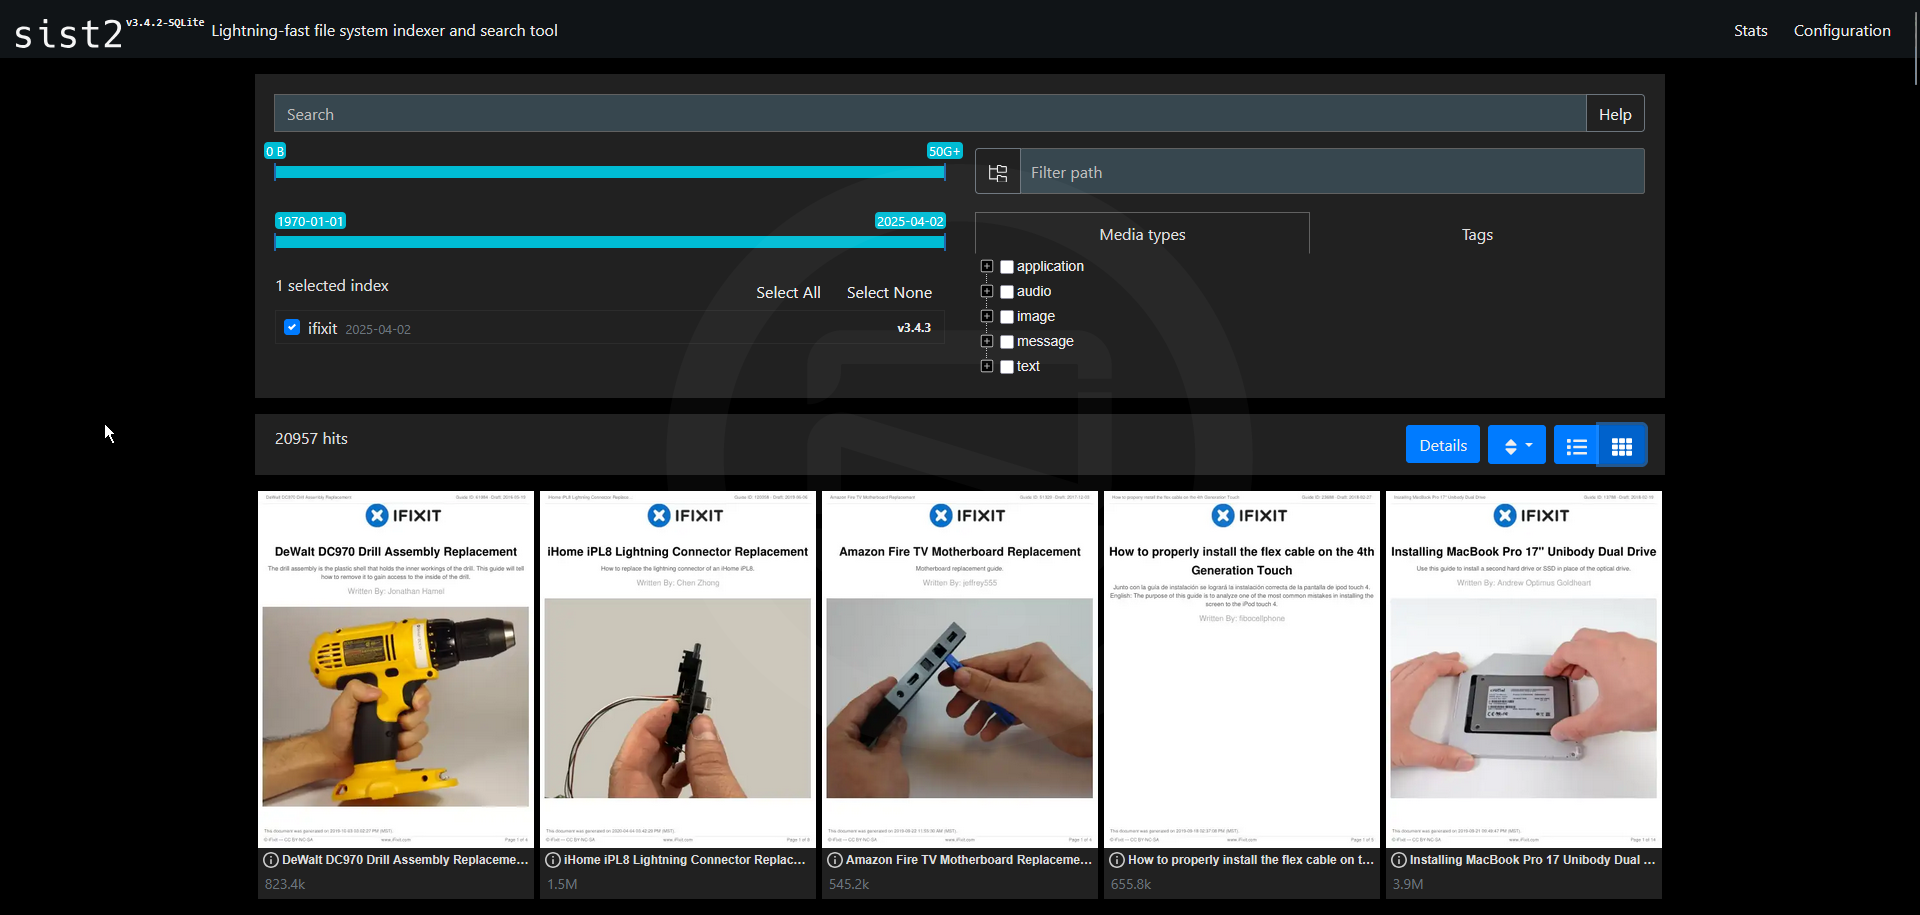Switch to list view layout
The width and height of the screenshot is (1920, 915).
click(x=1575, y=444)
